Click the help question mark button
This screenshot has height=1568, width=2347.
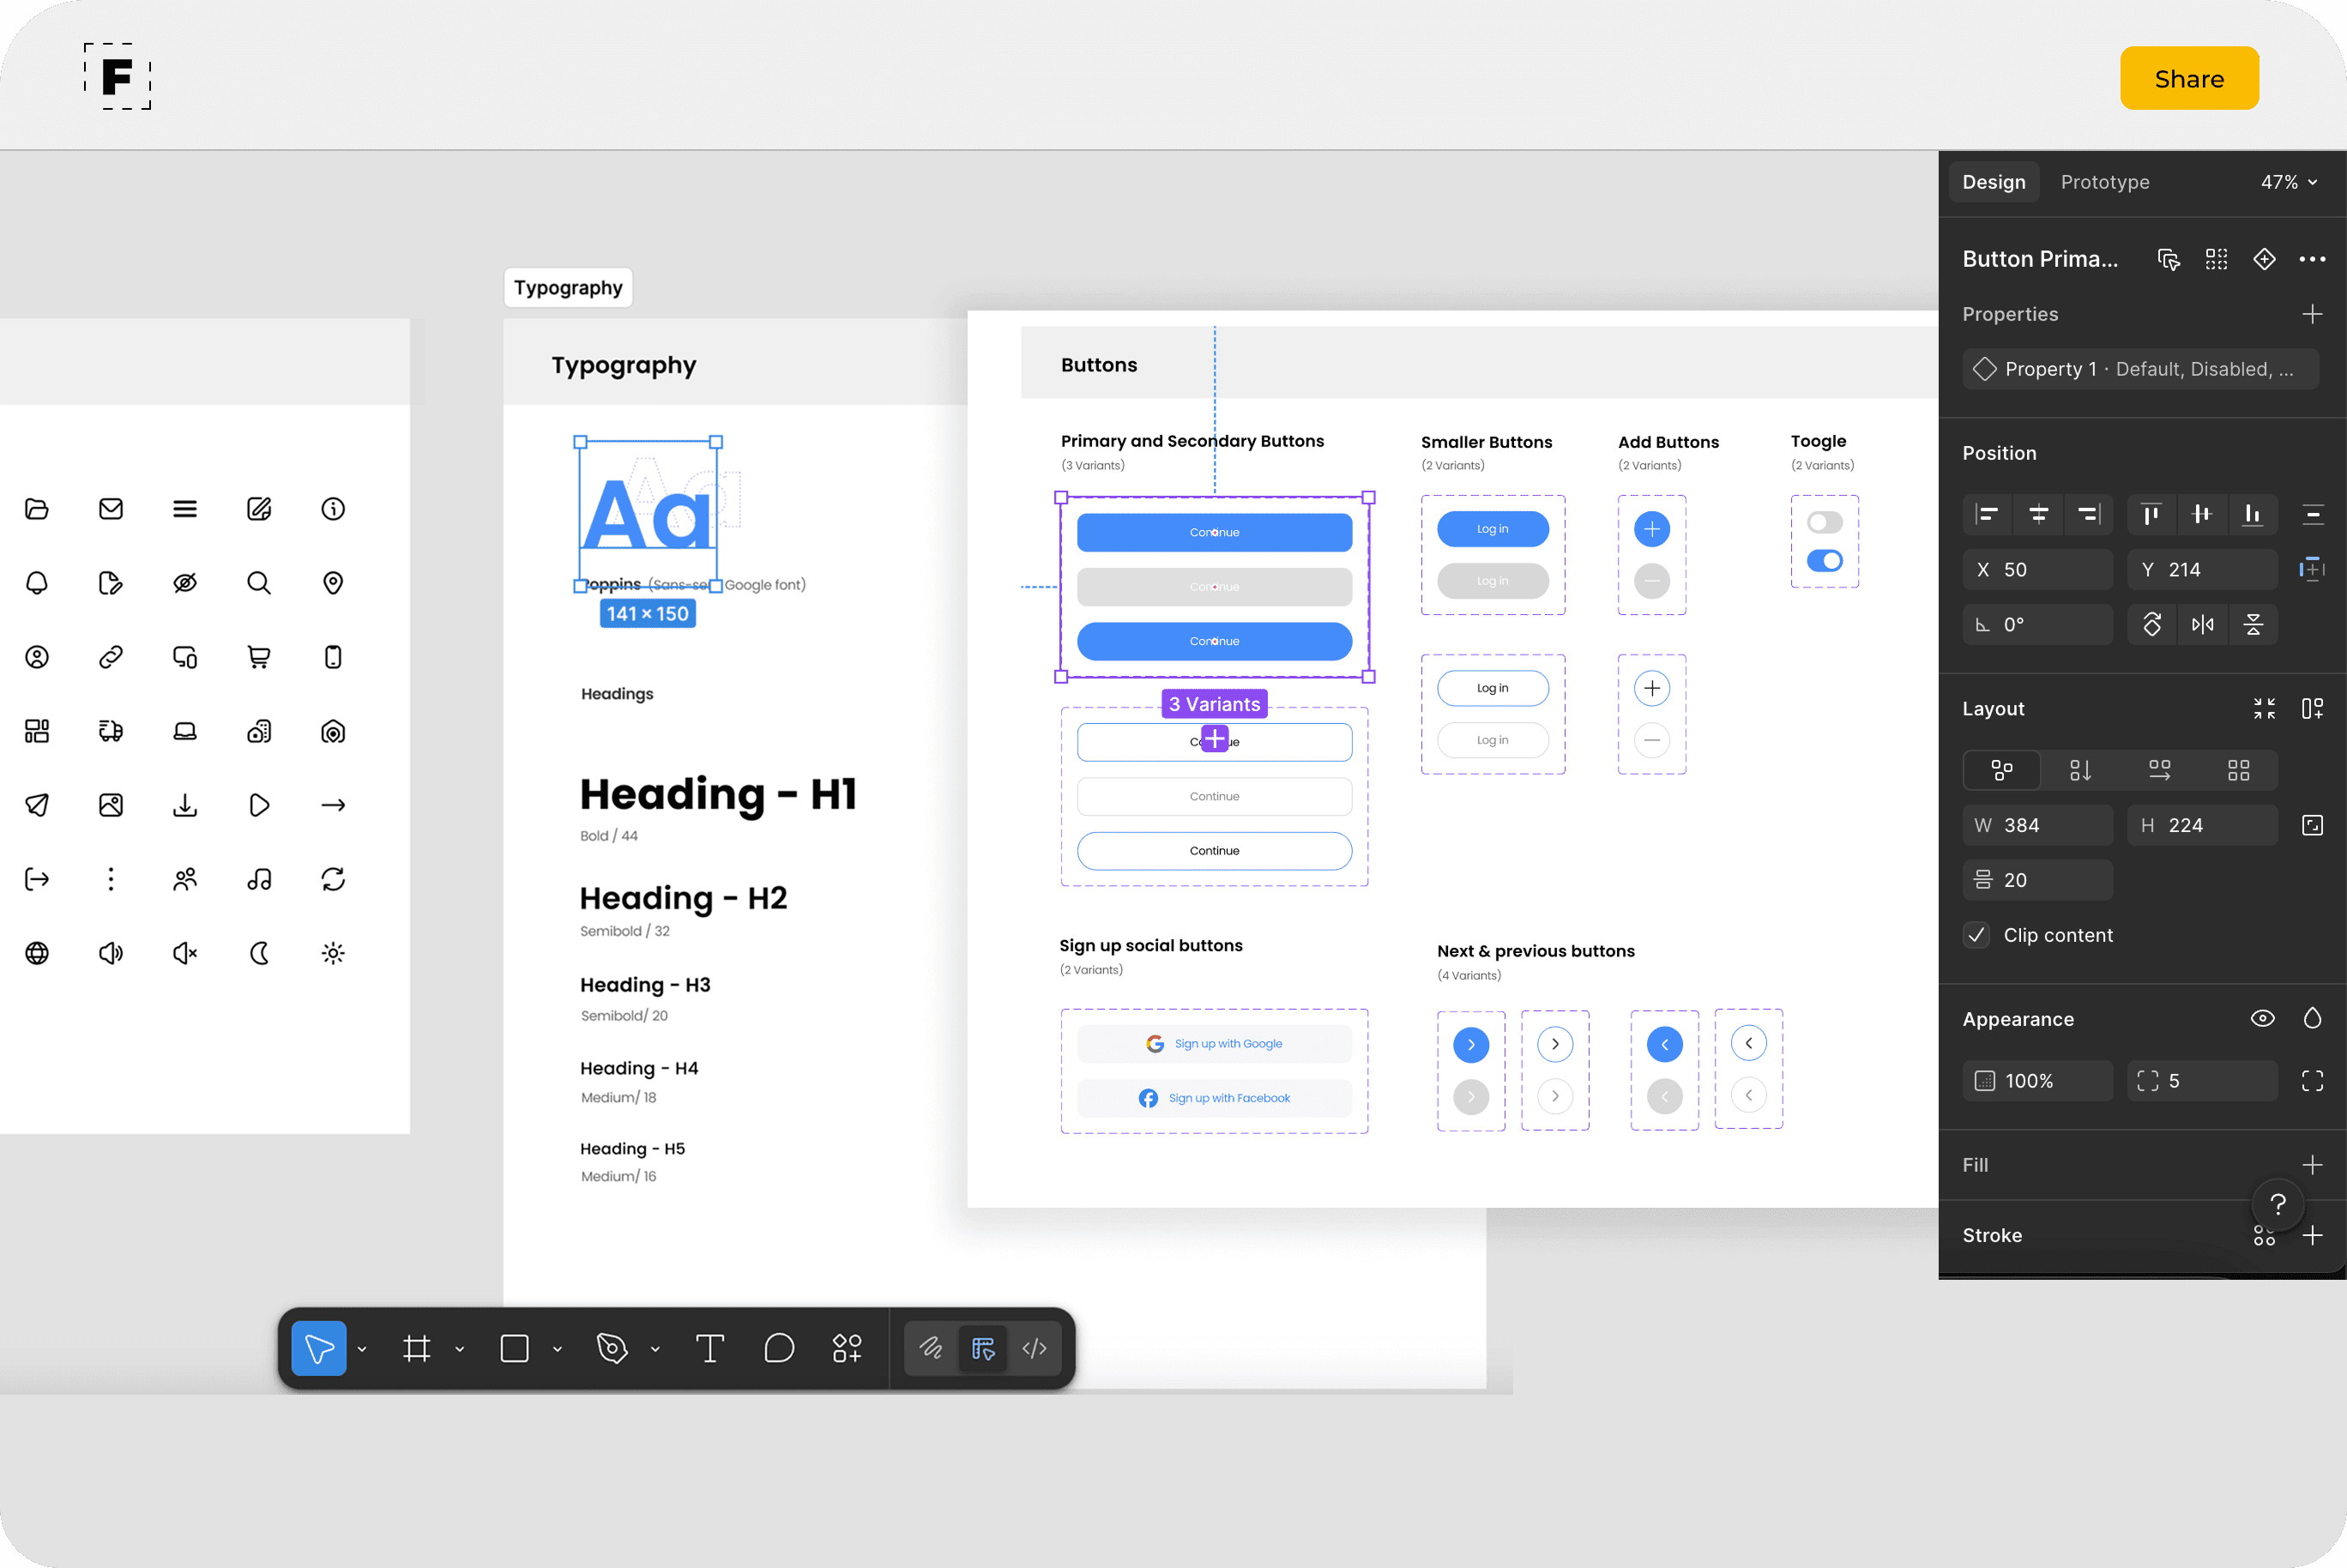tap(2277, 1204)
